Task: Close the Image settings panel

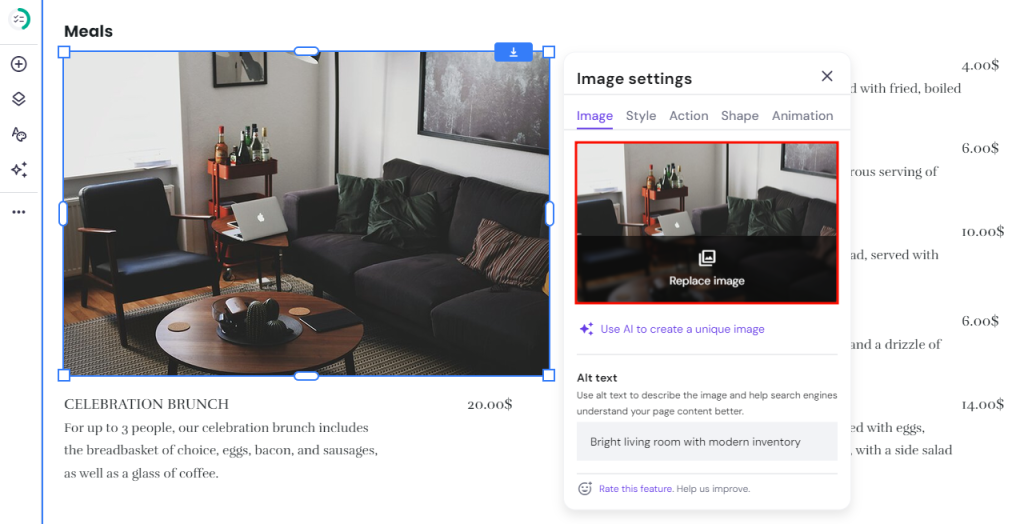Action: point(827,76)
